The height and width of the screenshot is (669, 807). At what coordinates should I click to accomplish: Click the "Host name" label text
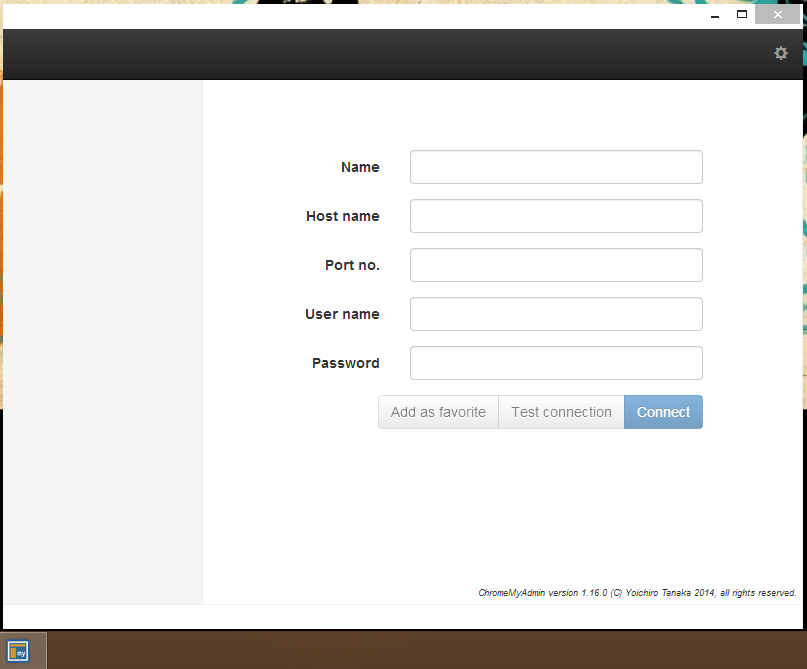tap(342, 216)
